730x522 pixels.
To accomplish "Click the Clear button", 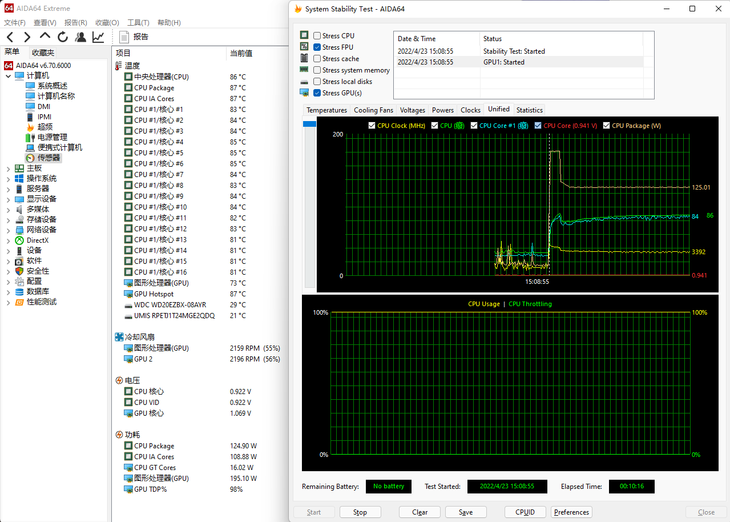I will (x=419, y=512).
